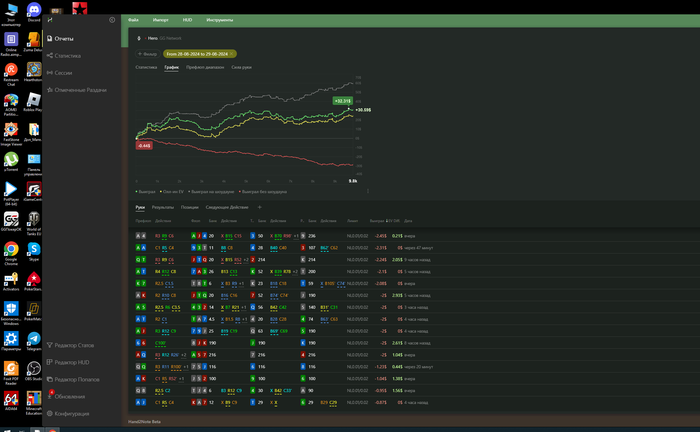Viewport: 700px width, 432px height.
Task: Select the first hand row with -2.45$
Action: [x=414, y=236]
